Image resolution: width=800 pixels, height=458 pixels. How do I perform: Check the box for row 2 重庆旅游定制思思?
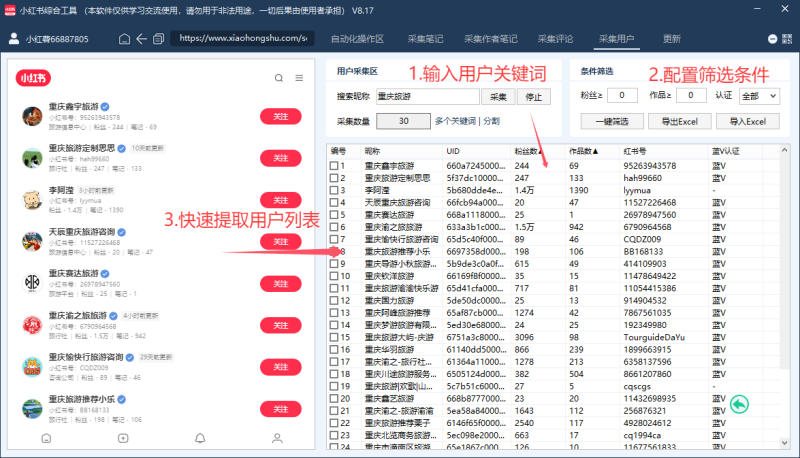334,178
